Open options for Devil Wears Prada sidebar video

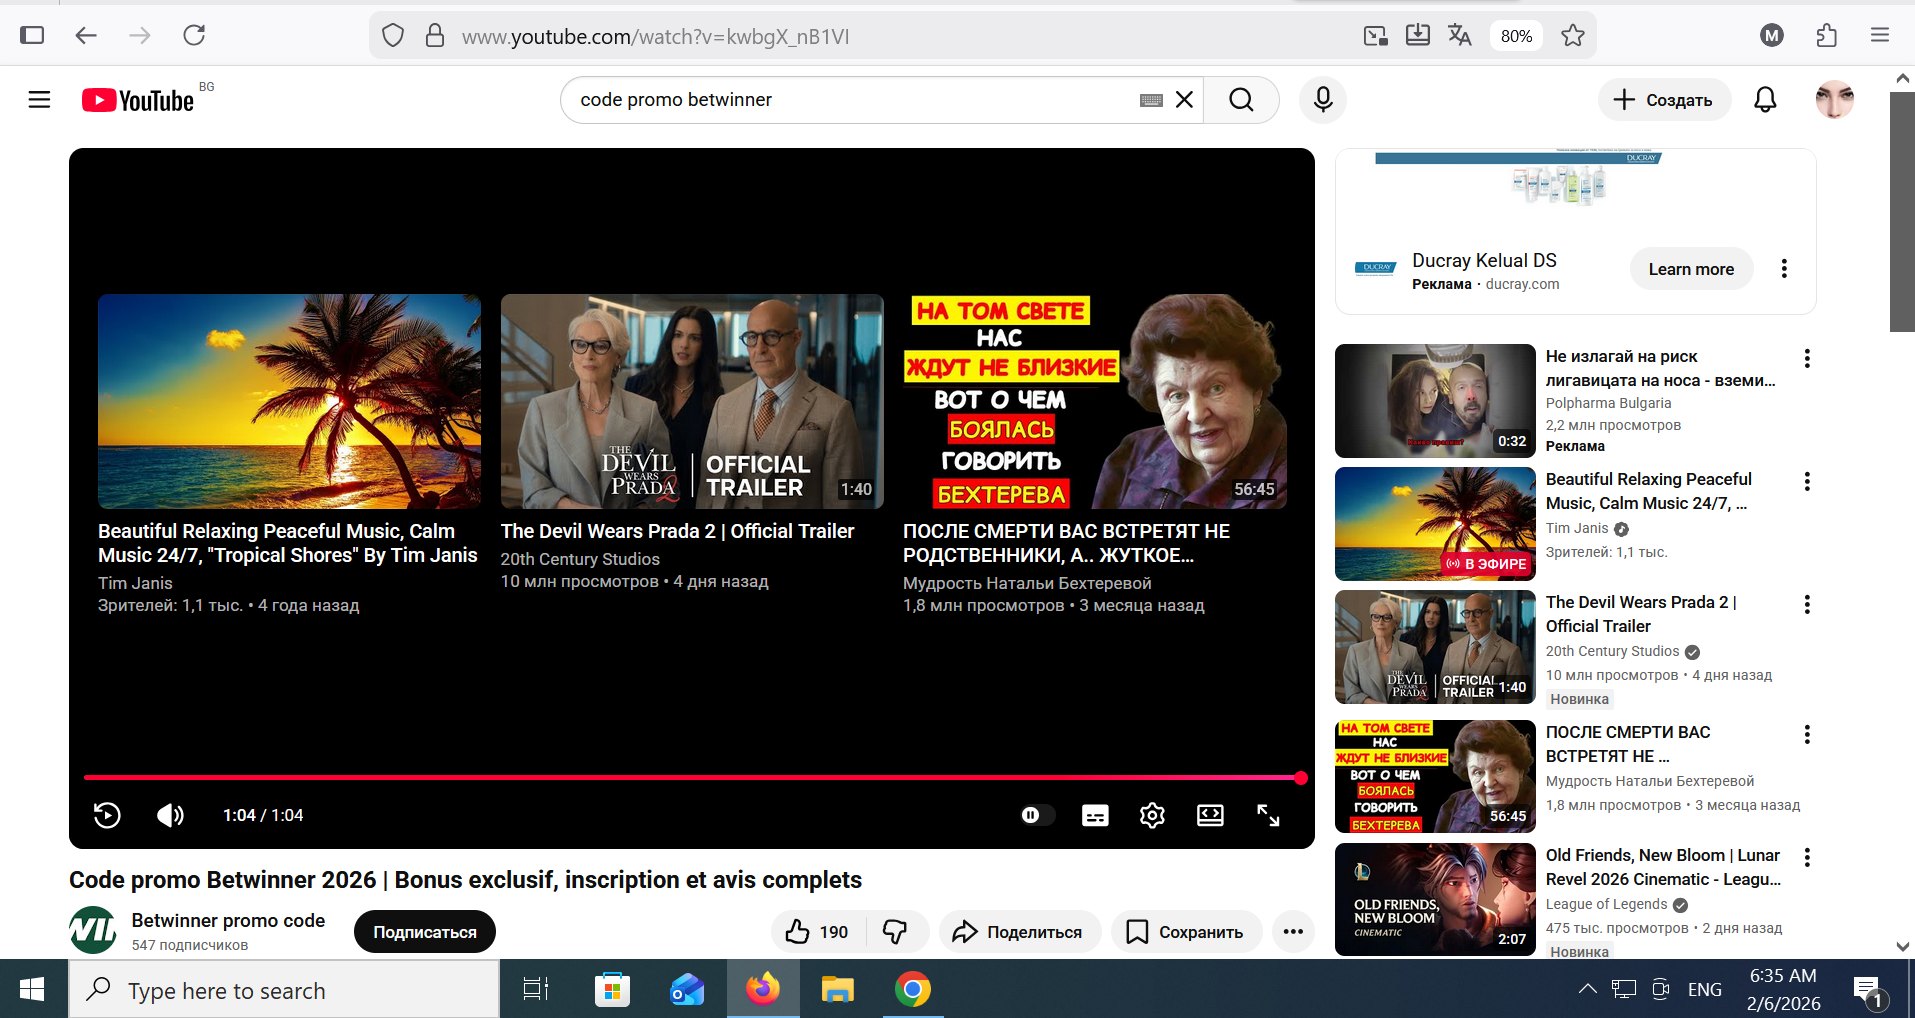(x=1807, y=604)
